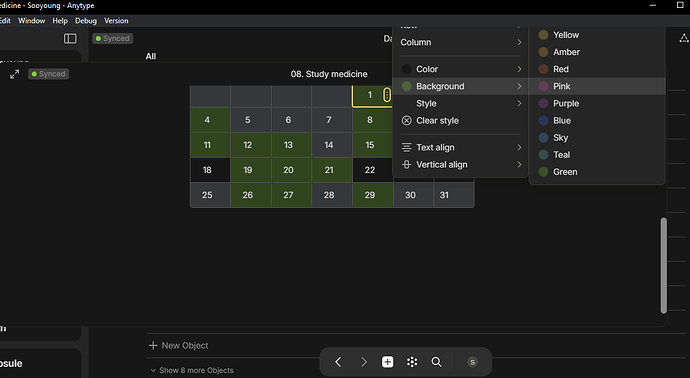The width and height of the screenshot is (690, 378).
Task: Select table cell 4
Action: (210, 120)
